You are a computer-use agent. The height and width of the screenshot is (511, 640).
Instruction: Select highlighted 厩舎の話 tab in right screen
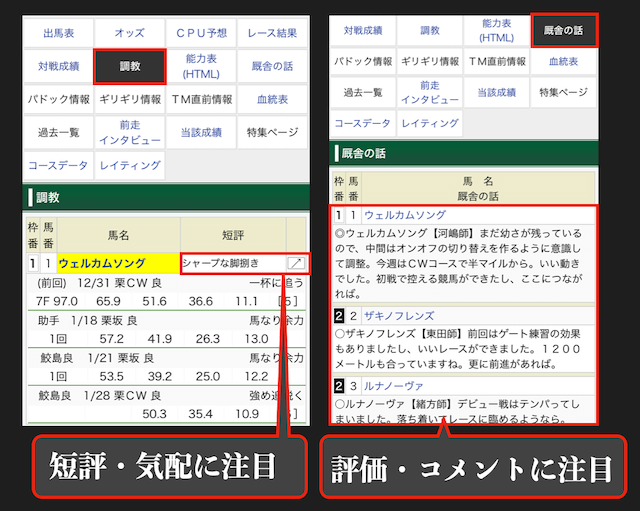(x=564, y=31)
